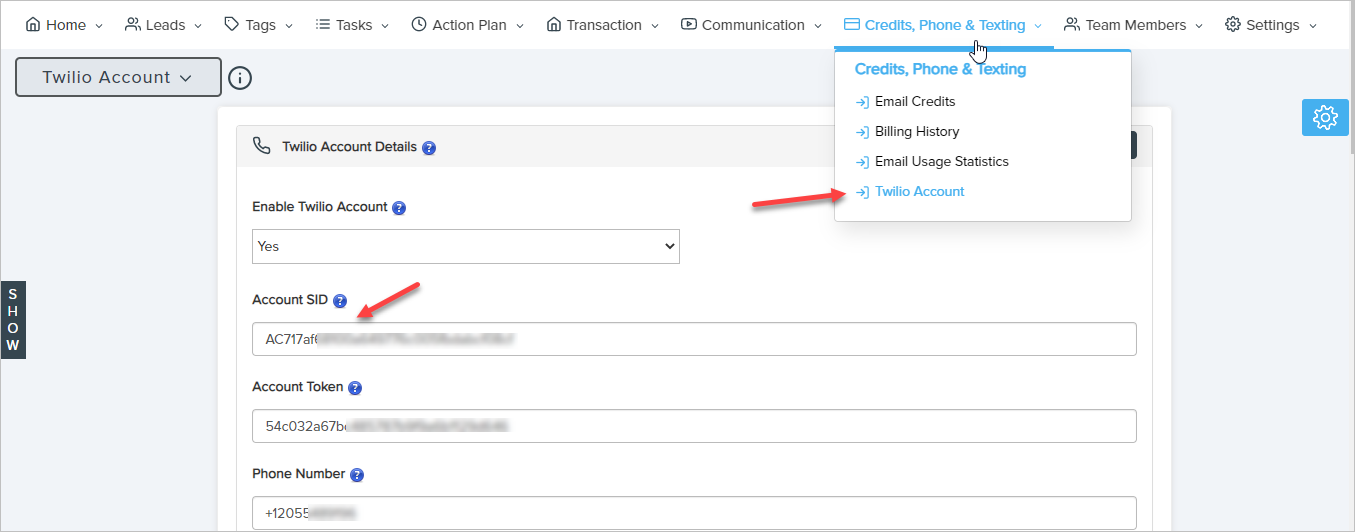This screenshot has height=532, width=1355.
Task: Expand the Twilio Account page dropdown
Action: click(x=118, y=77)
